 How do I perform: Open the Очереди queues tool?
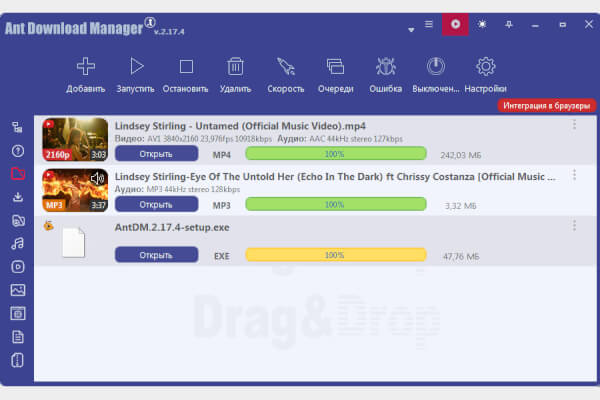click(x=335, y=67)
